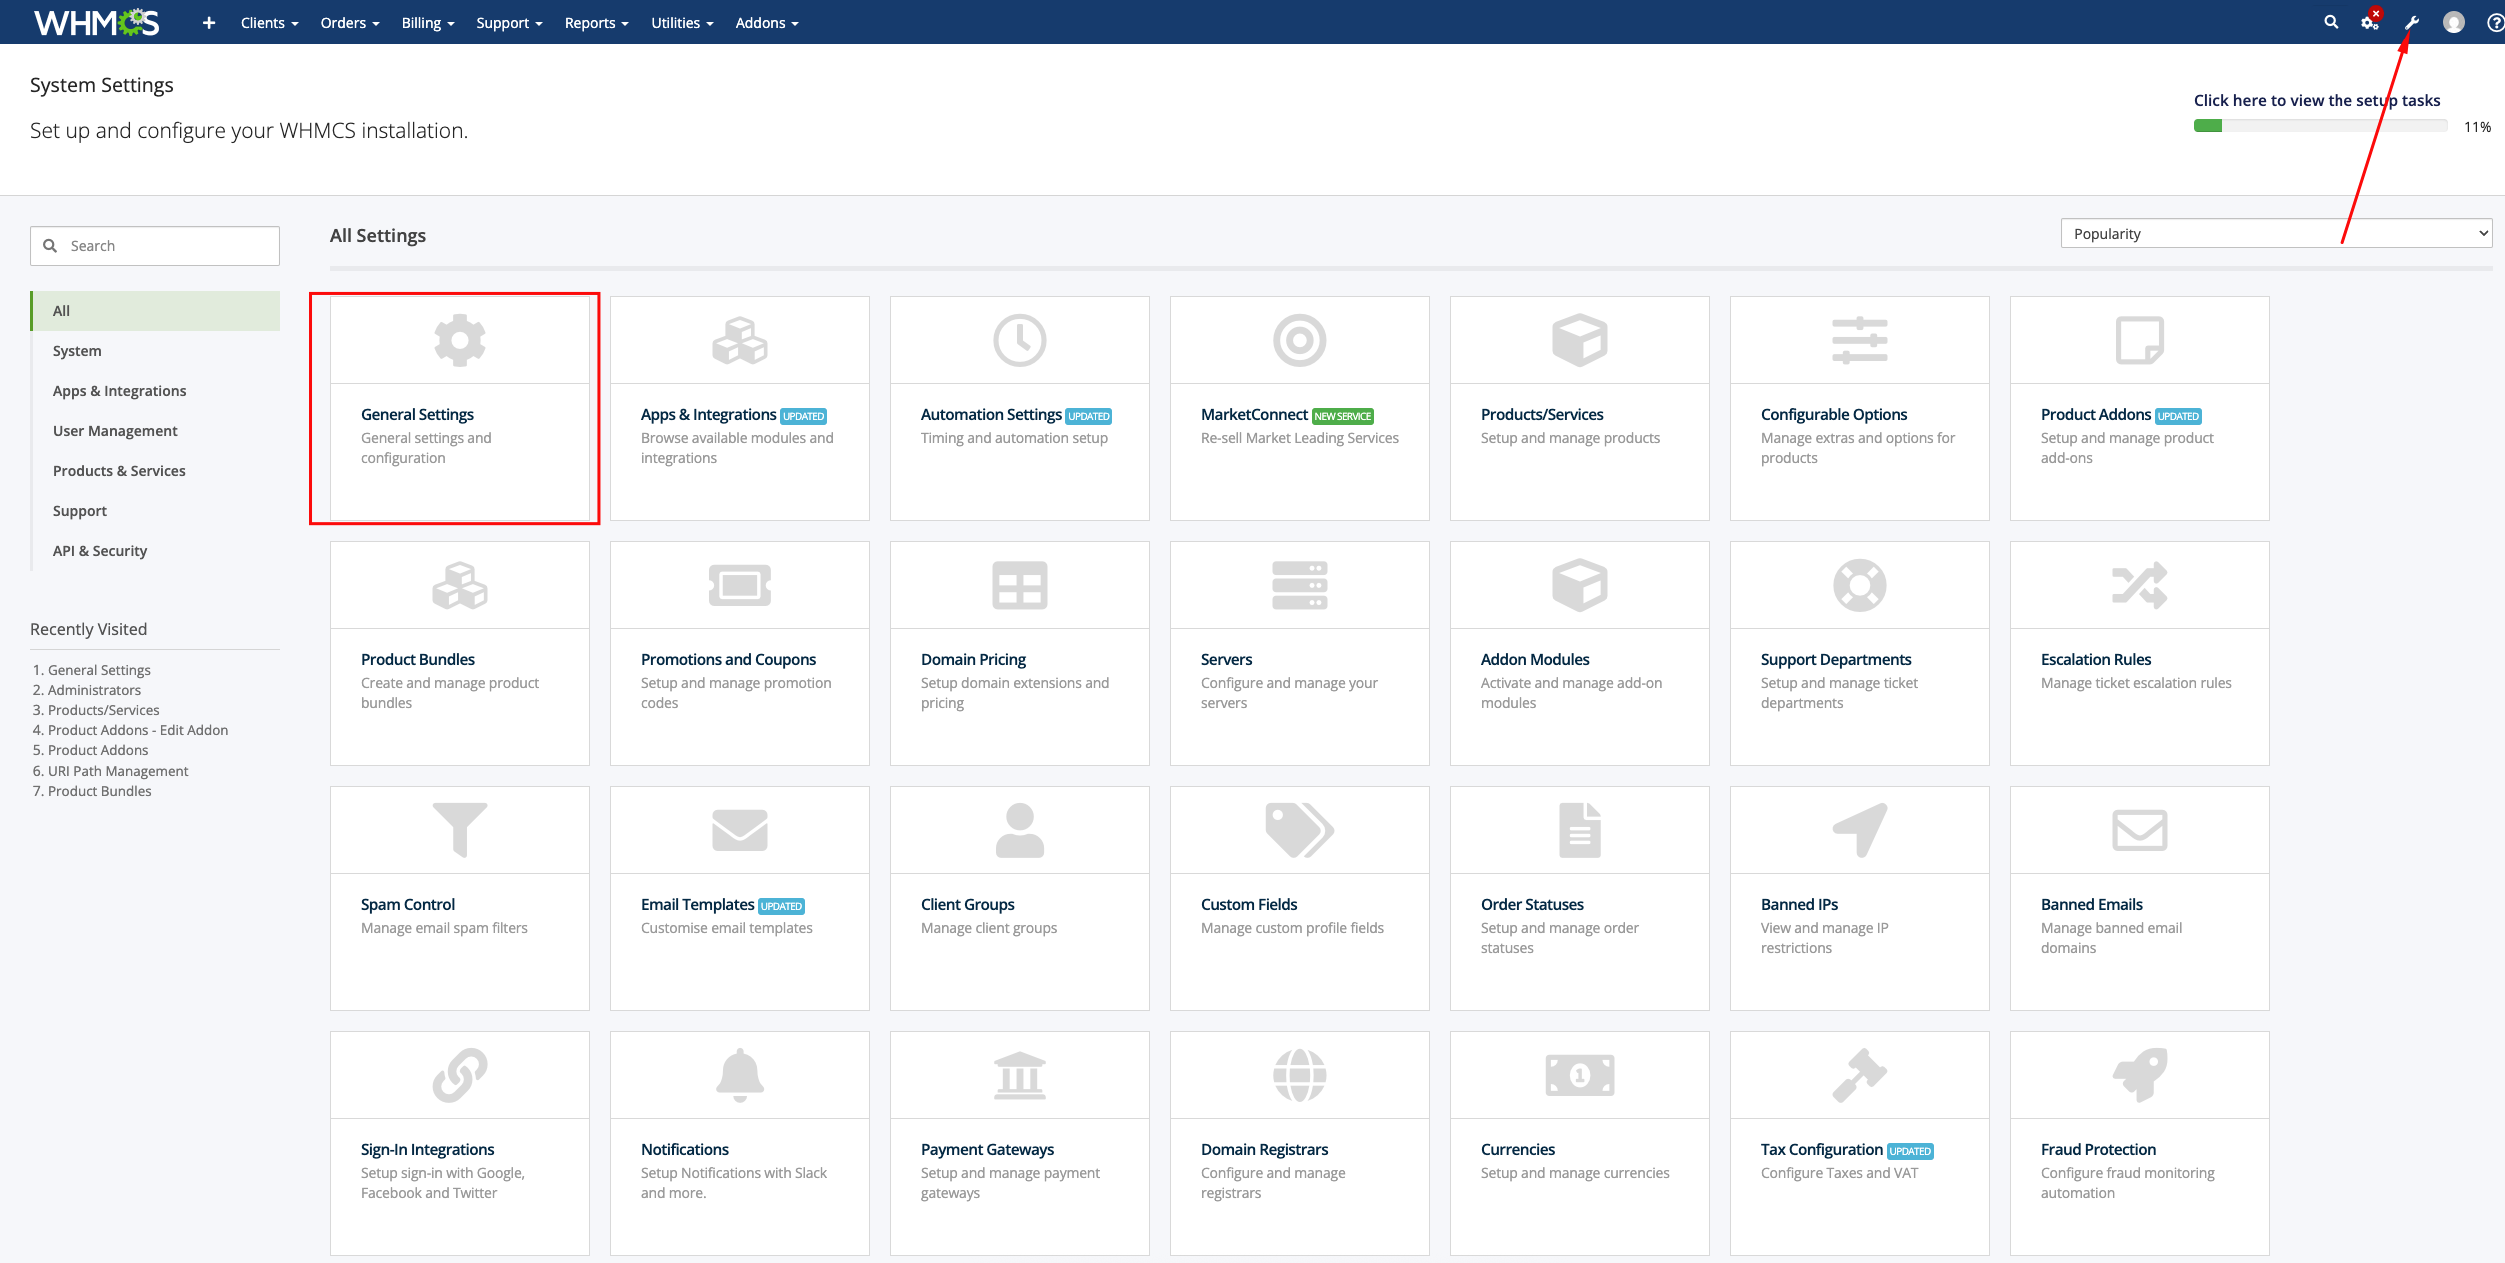Click the Currencies banknote icon
This screenshot has height=1263, width=2505.
1579,1075
